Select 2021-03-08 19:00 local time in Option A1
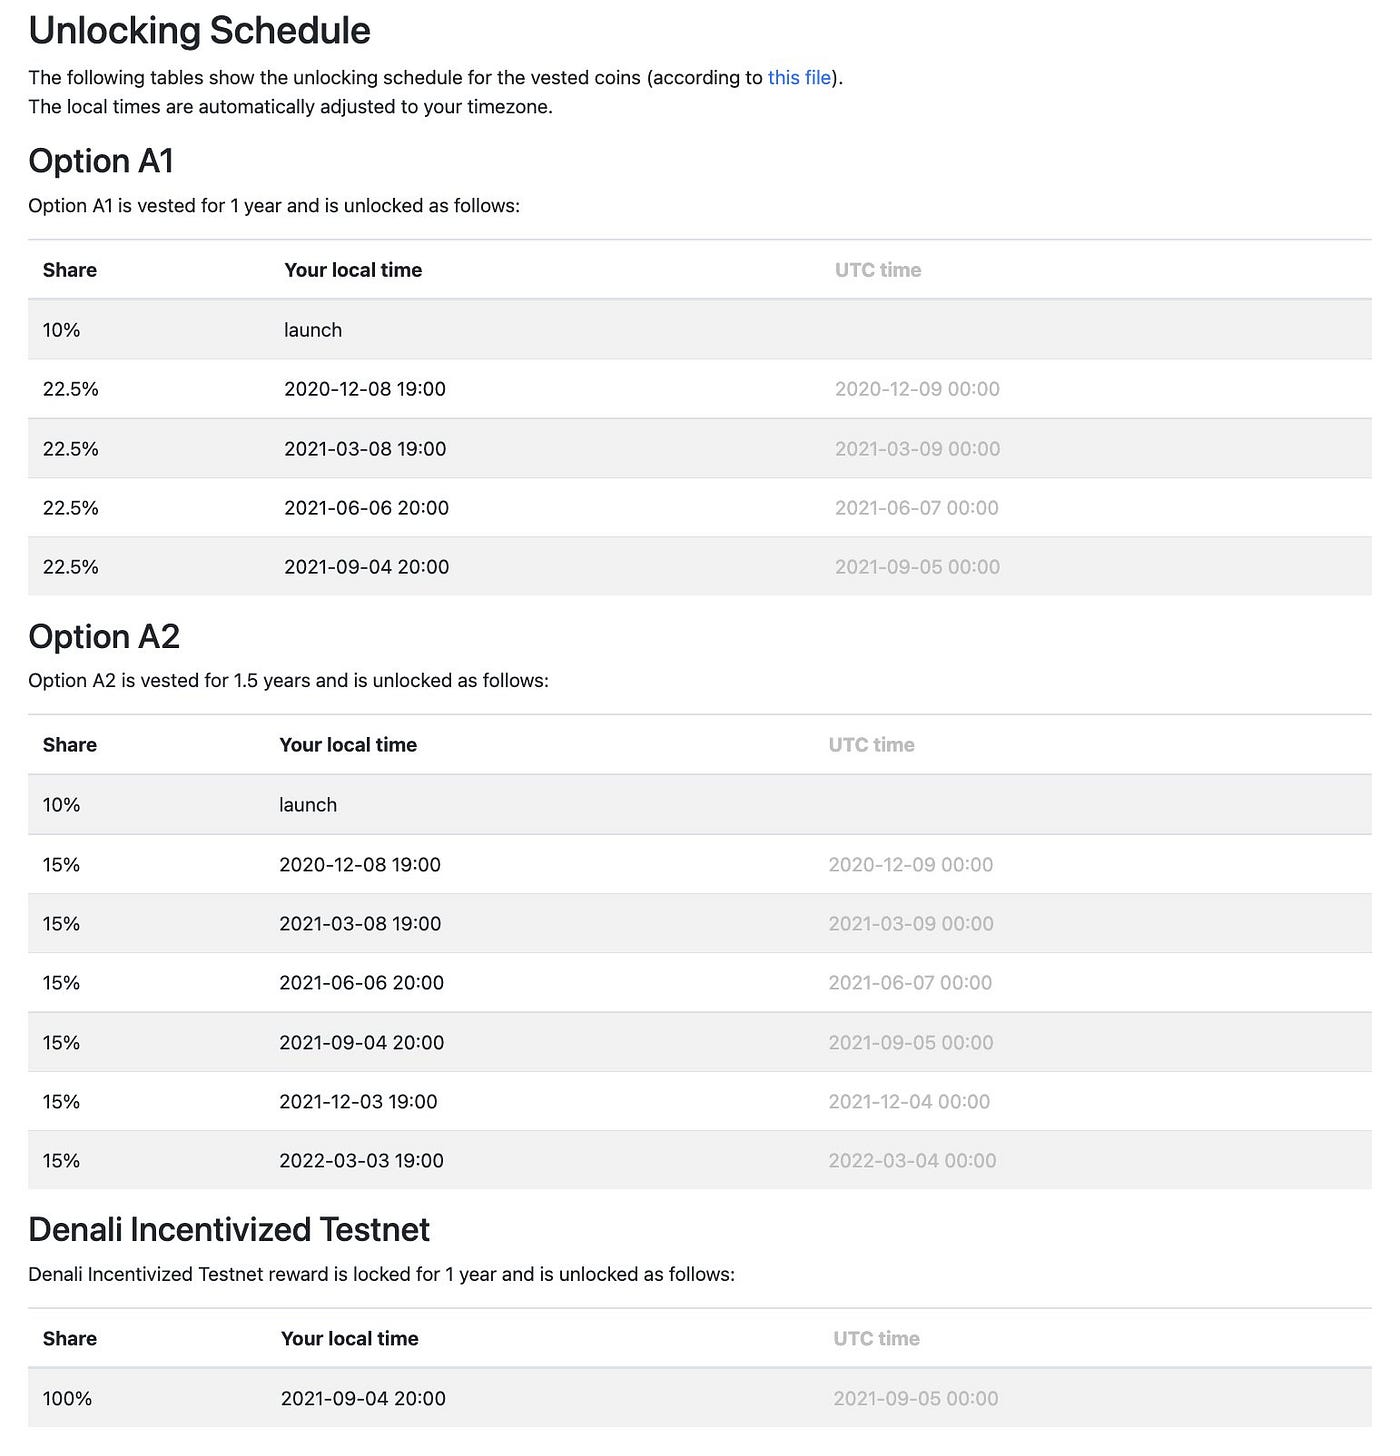The width and height of the screenshot is (1400, 1456). [365, 449]
